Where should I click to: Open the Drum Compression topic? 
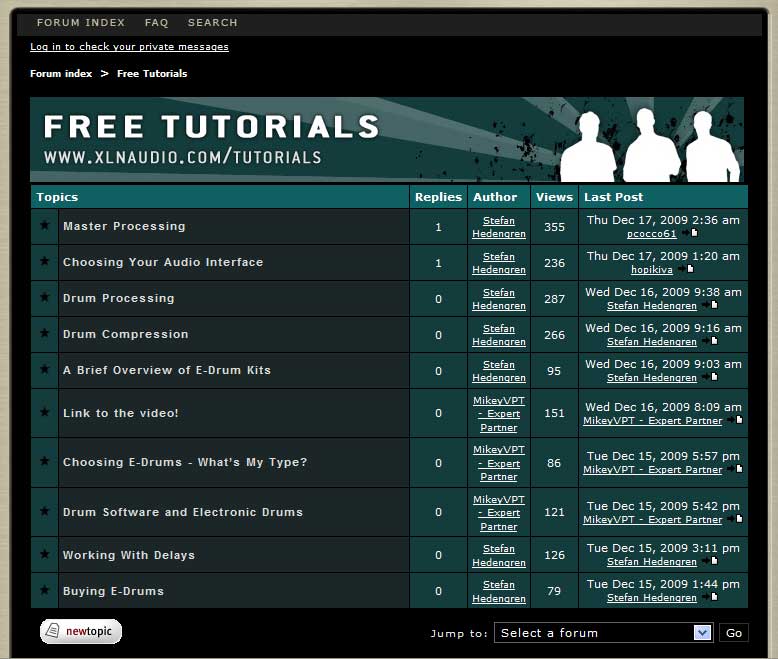click(x=126, y=334)
